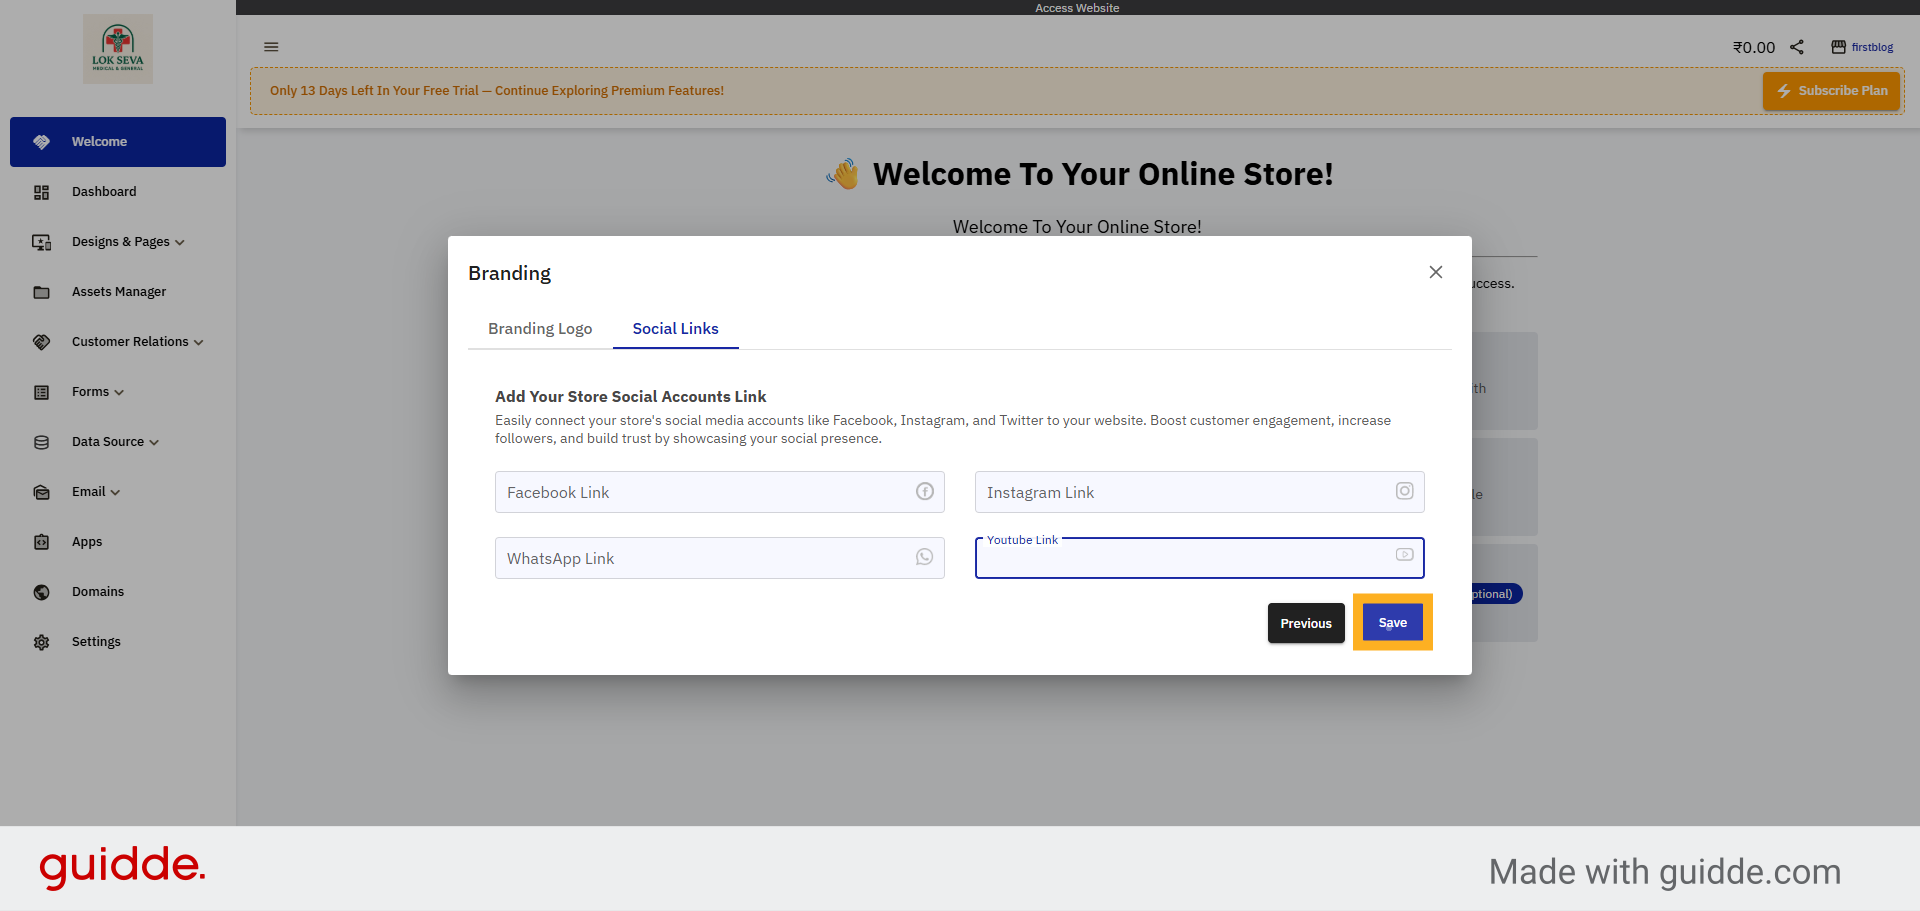Click the ₹0.00 balance text
This screenshot has height=911, width=1920.
[x=1754, y=47]
